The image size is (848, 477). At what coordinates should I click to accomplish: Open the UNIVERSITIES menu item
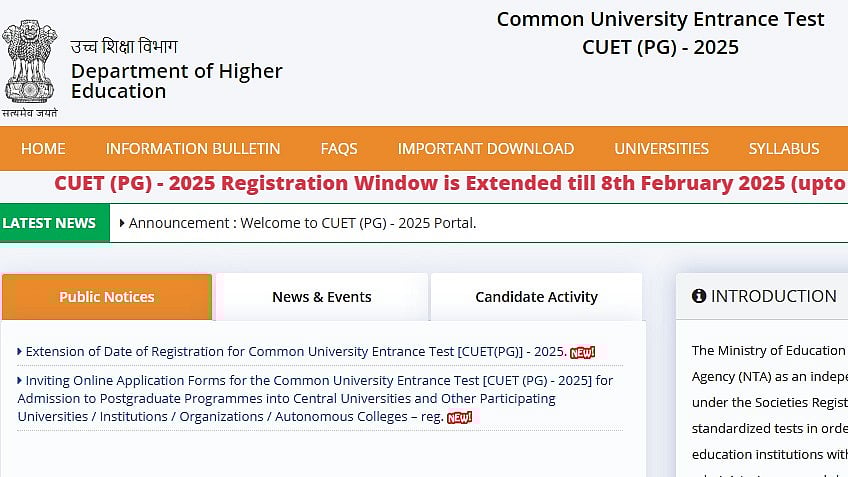[x=661, y=149]
